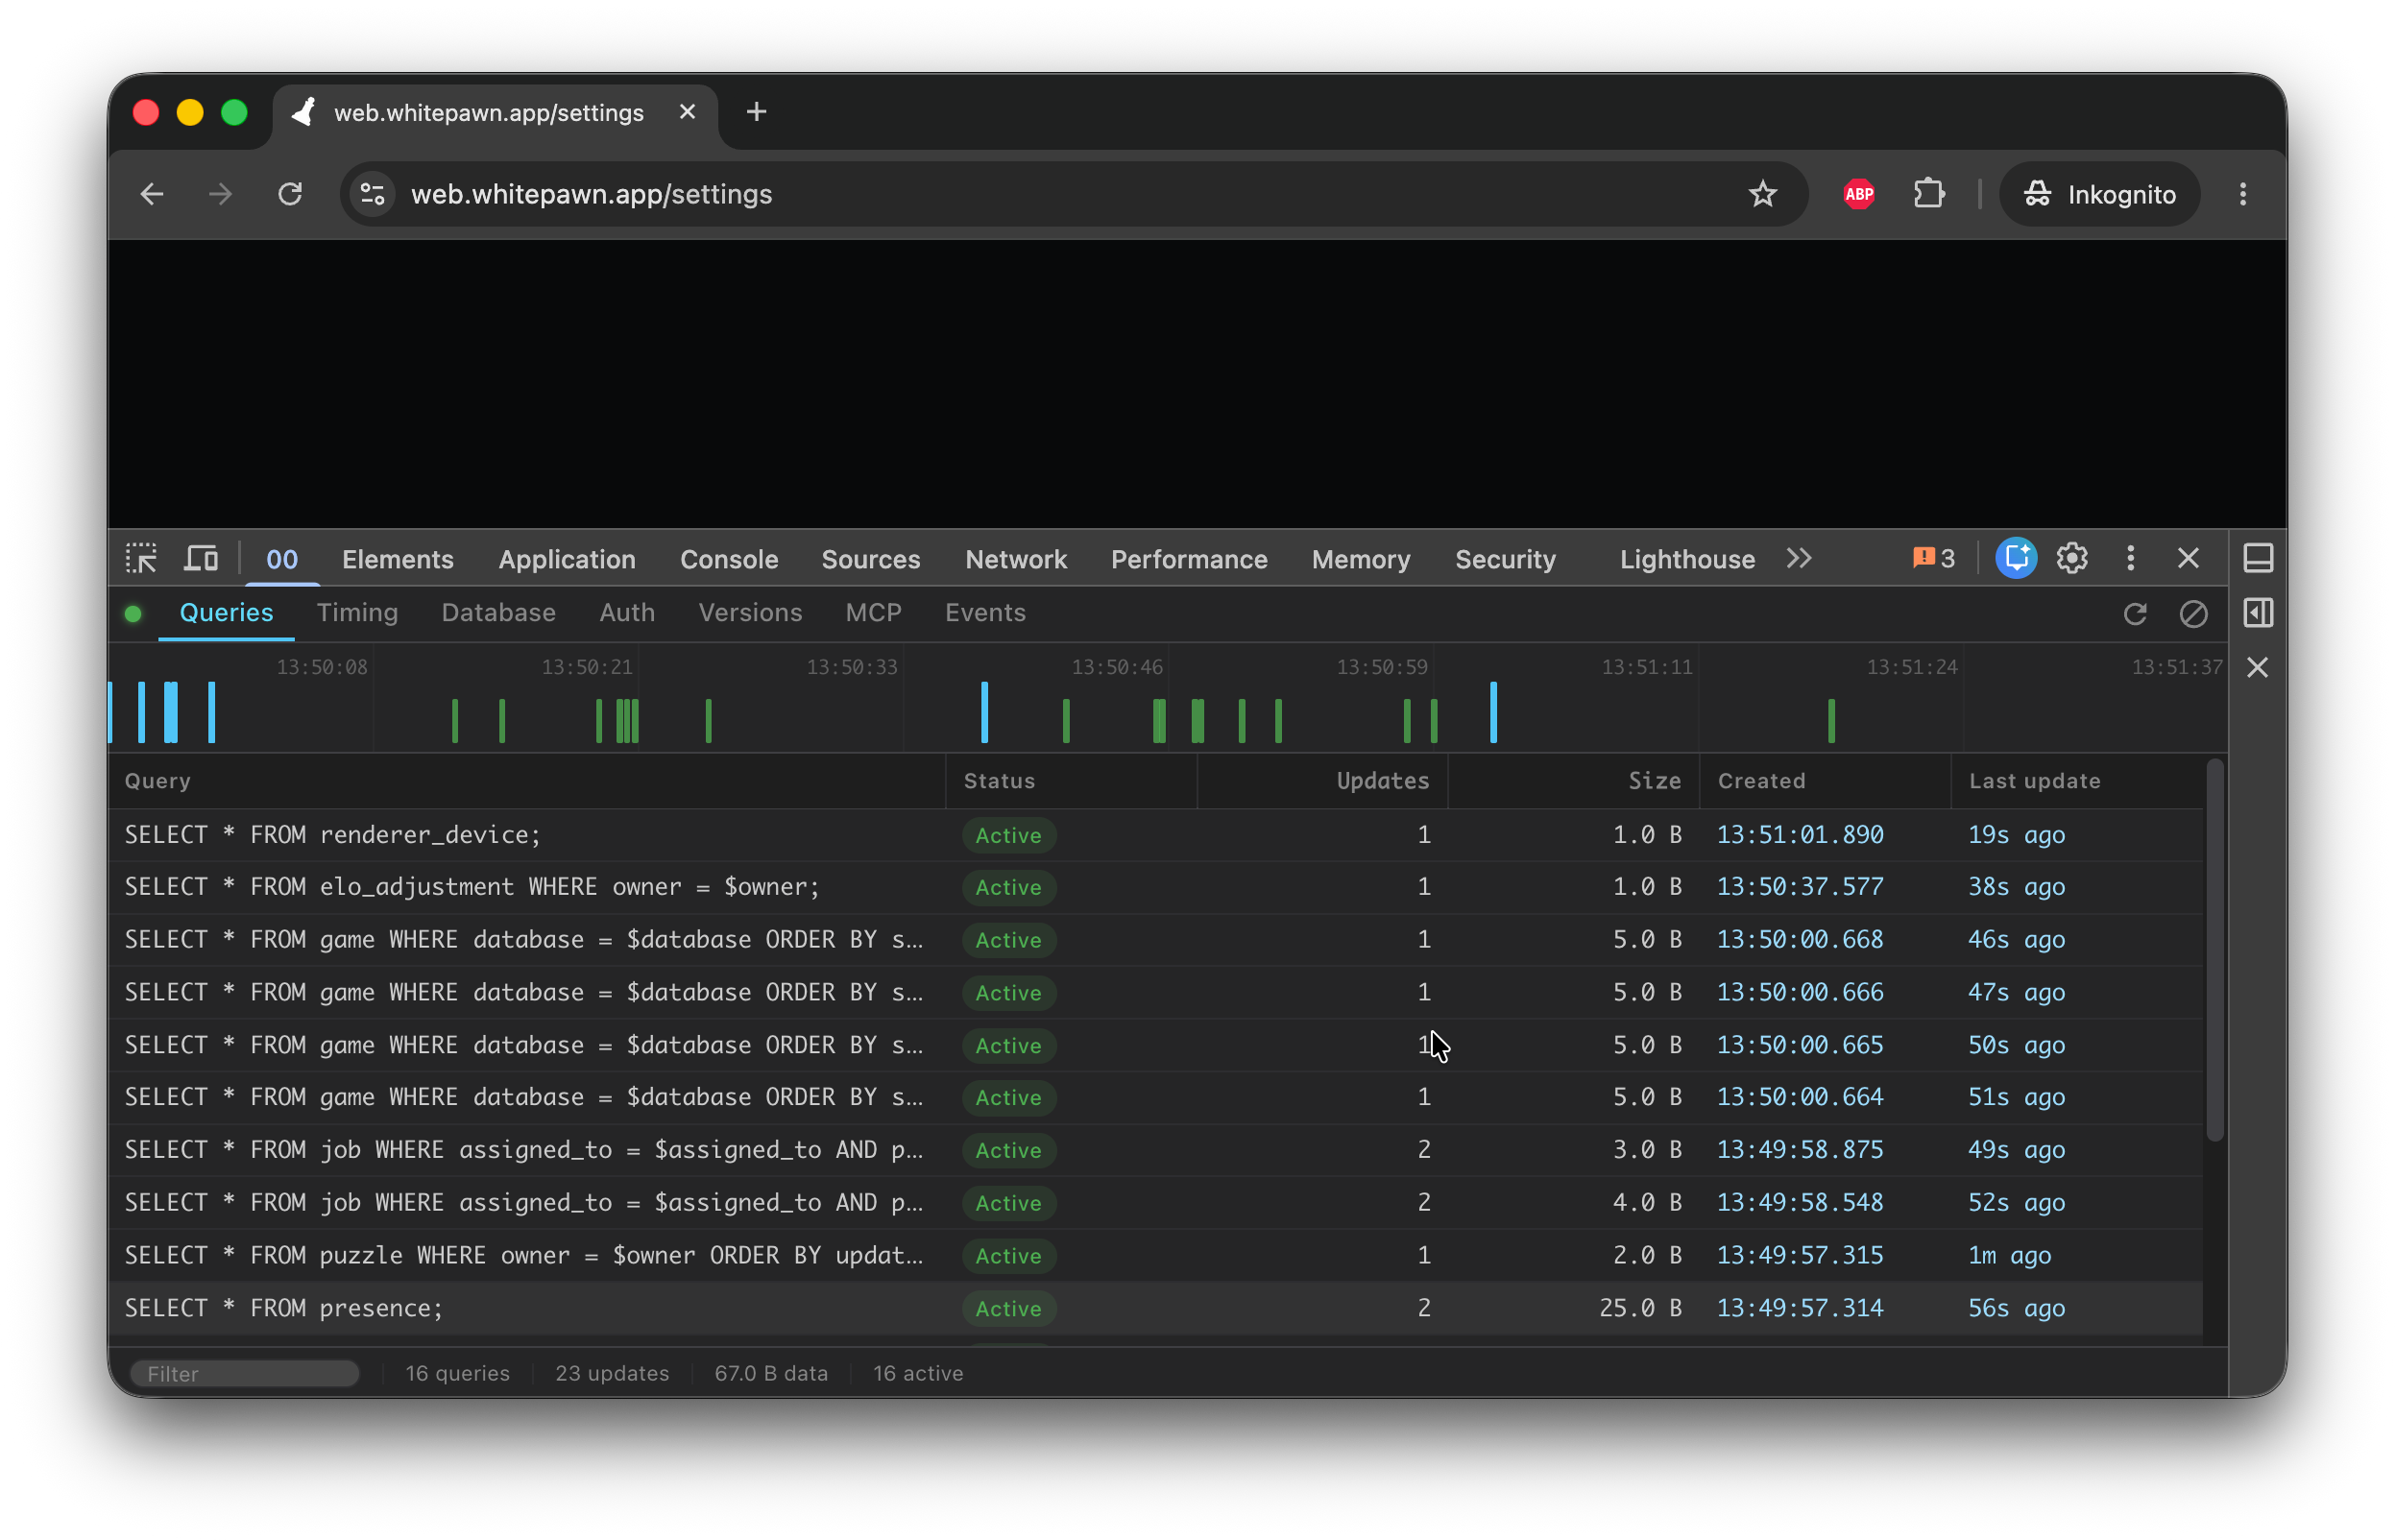The width and height of the screenshot is (2395, 1540).
Task: Click the Active badge of elo_adjustment row
Action: tap(1008, 887)
